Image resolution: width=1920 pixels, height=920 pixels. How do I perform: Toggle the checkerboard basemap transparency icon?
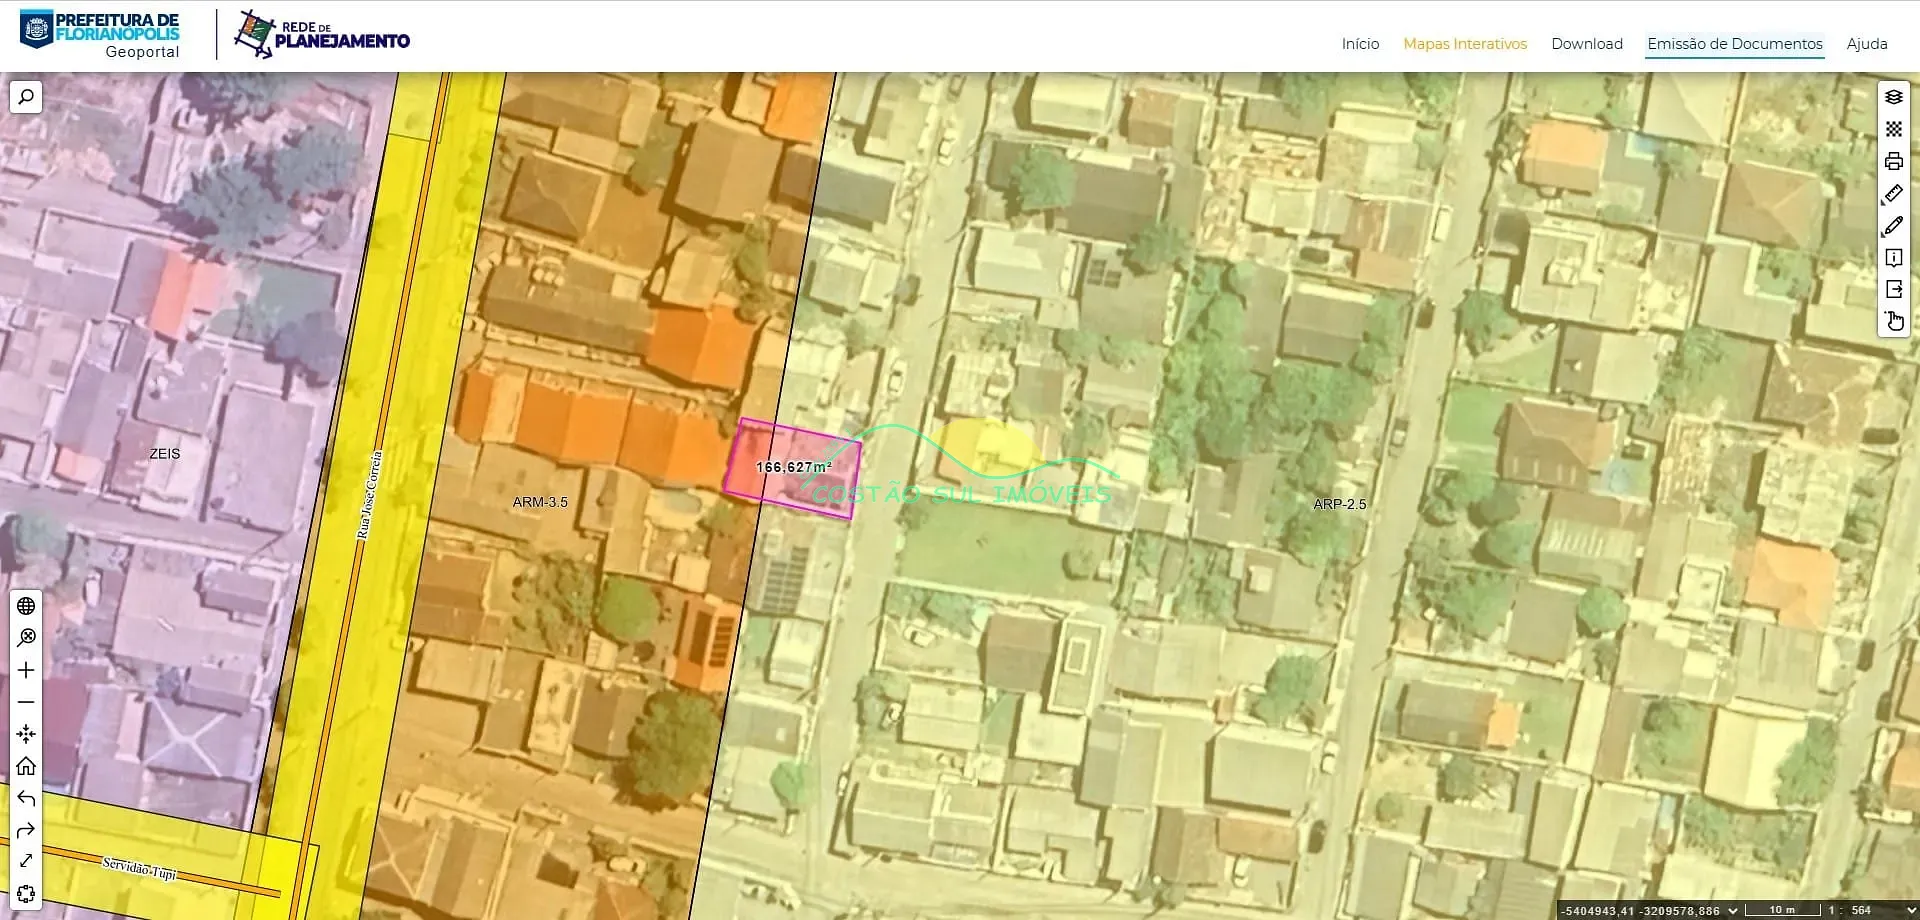click(x=1893, y=129)
